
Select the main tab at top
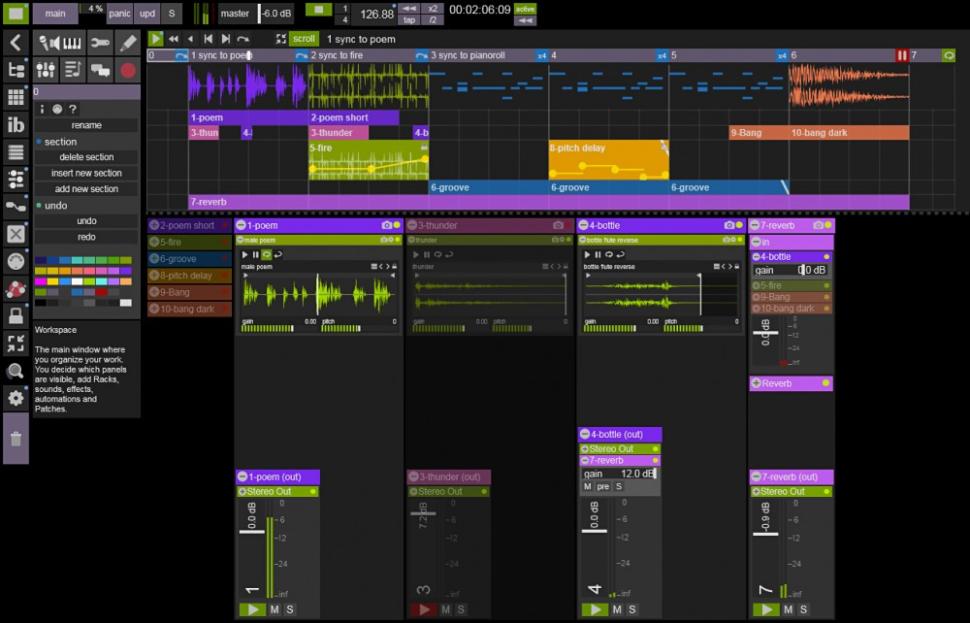point(55,14)
